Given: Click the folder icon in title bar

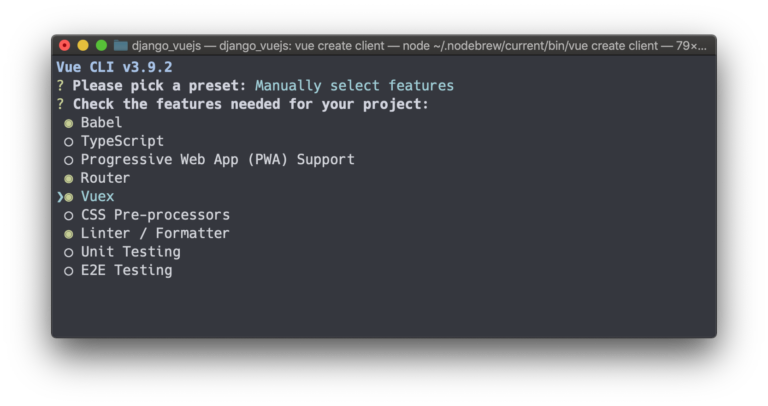Looking at the screenshot, I should 120,46.
